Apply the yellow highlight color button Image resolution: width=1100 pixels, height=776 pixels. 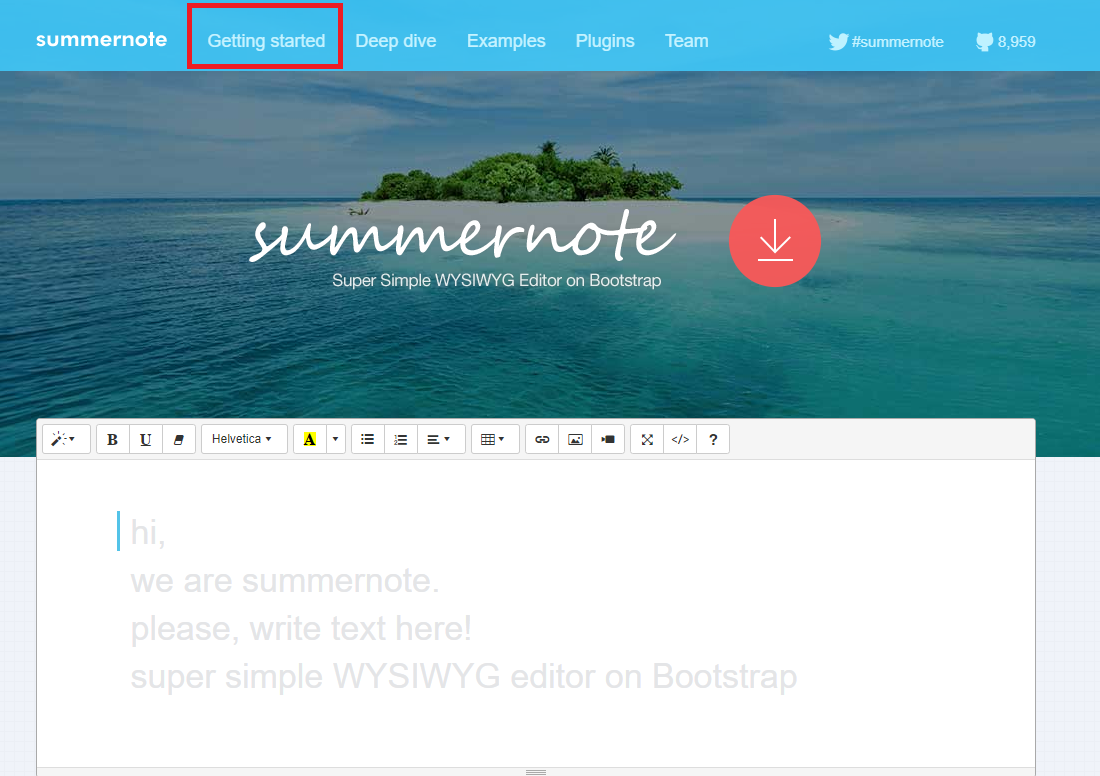(309, 439)
